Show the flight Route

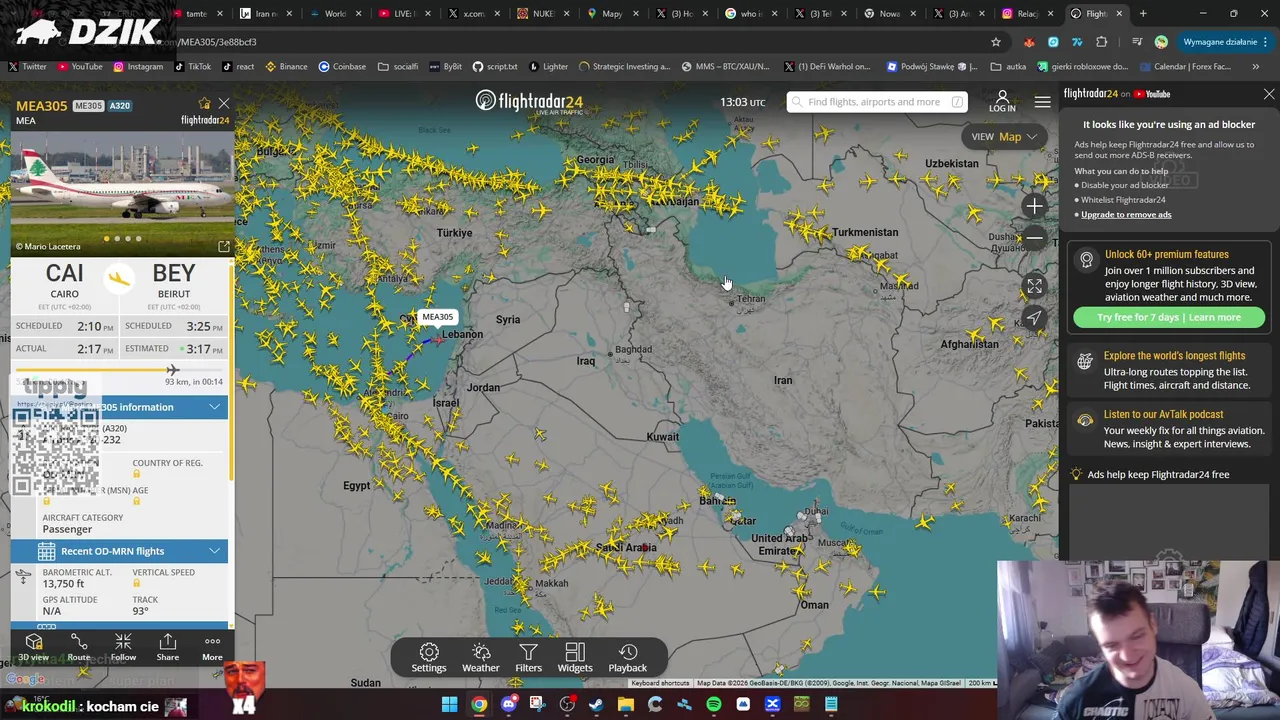79,647
